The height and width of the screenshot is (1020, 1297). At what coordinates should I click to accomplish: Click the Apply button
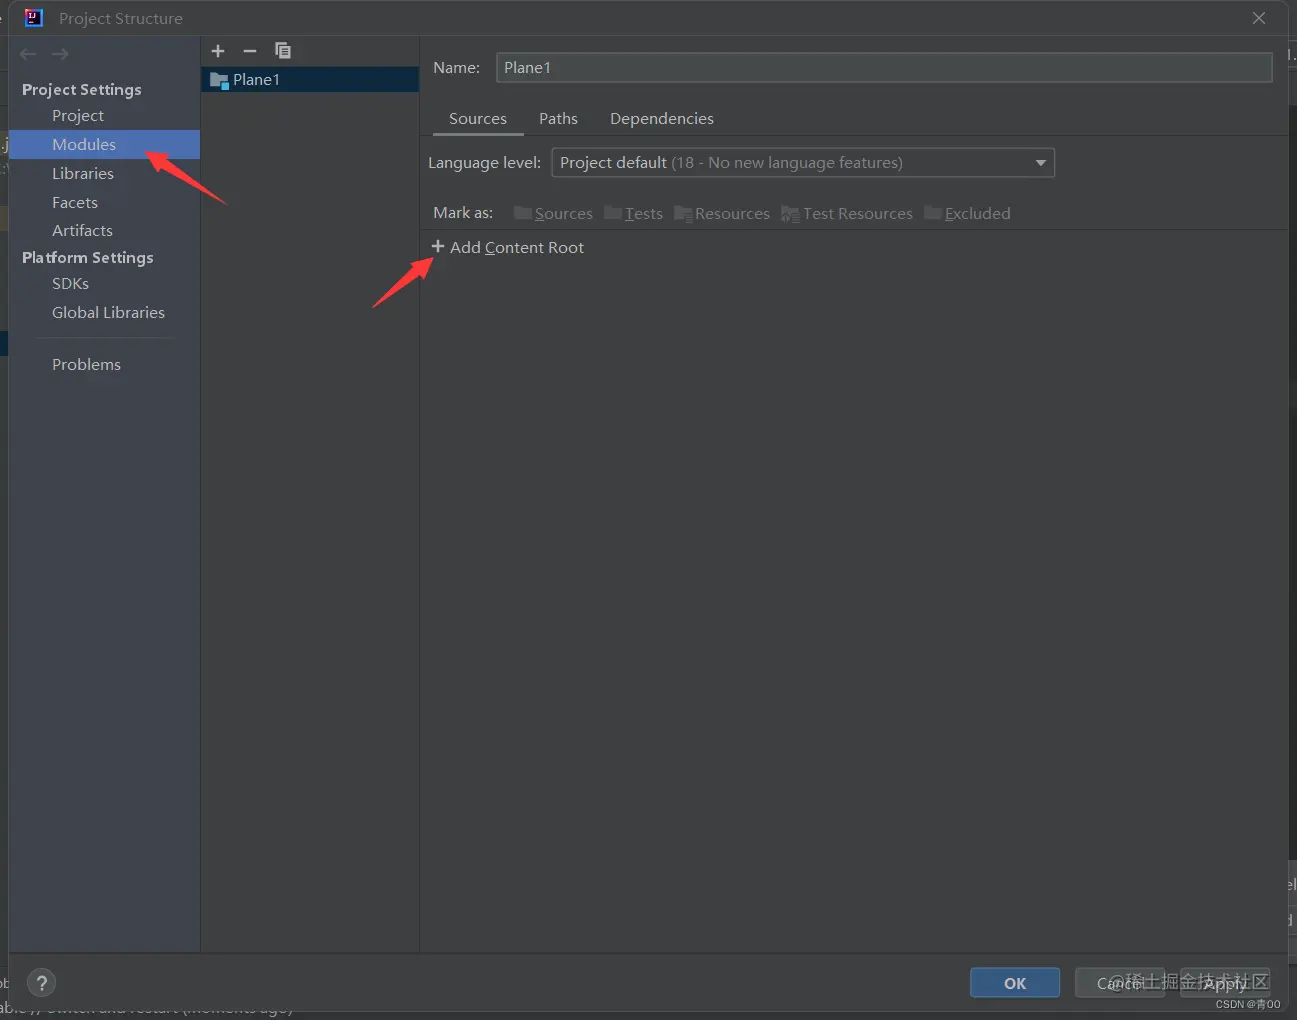pyautogui.click(x=1225, y=983)
